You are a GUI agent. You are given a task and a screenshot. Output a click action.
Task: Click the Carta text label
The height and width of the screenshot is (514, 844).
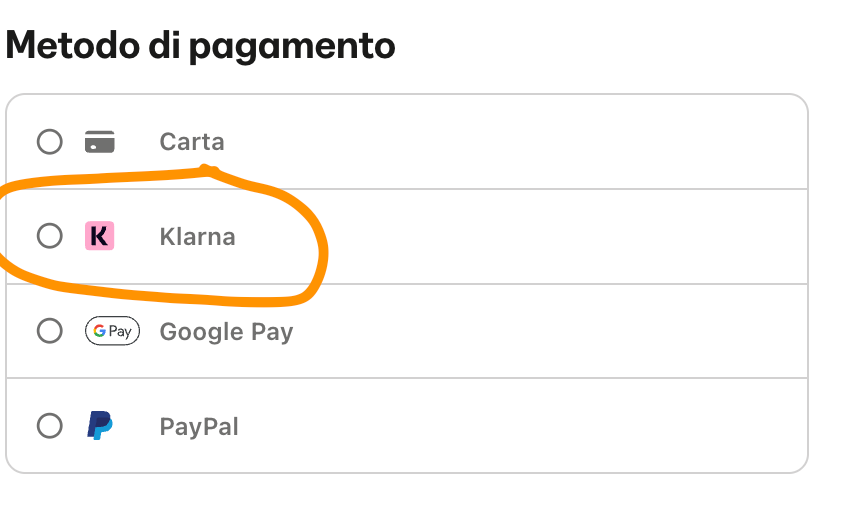192,142
